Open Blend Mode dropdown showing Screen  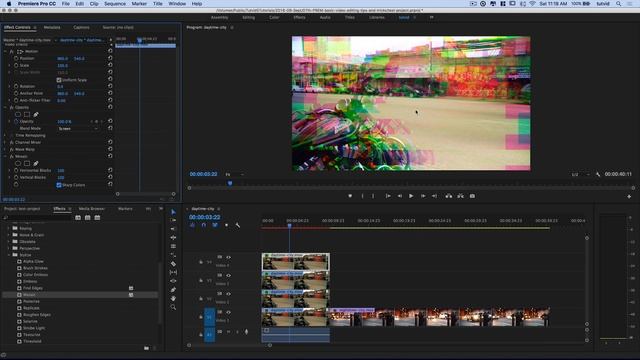78,129
